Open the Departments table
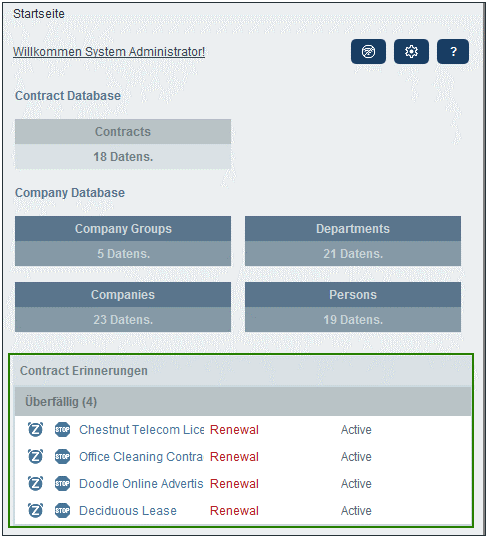Image resolution: width=488 pixels, height=538 pixels. [x=353, y=241]
